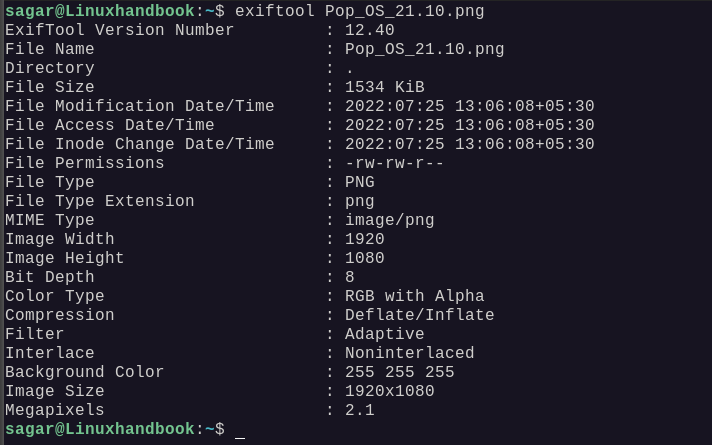Screen dimensions: 712x445
Task: Click the Compression value Deflate/Inflate
Action: tap(419, 315)
